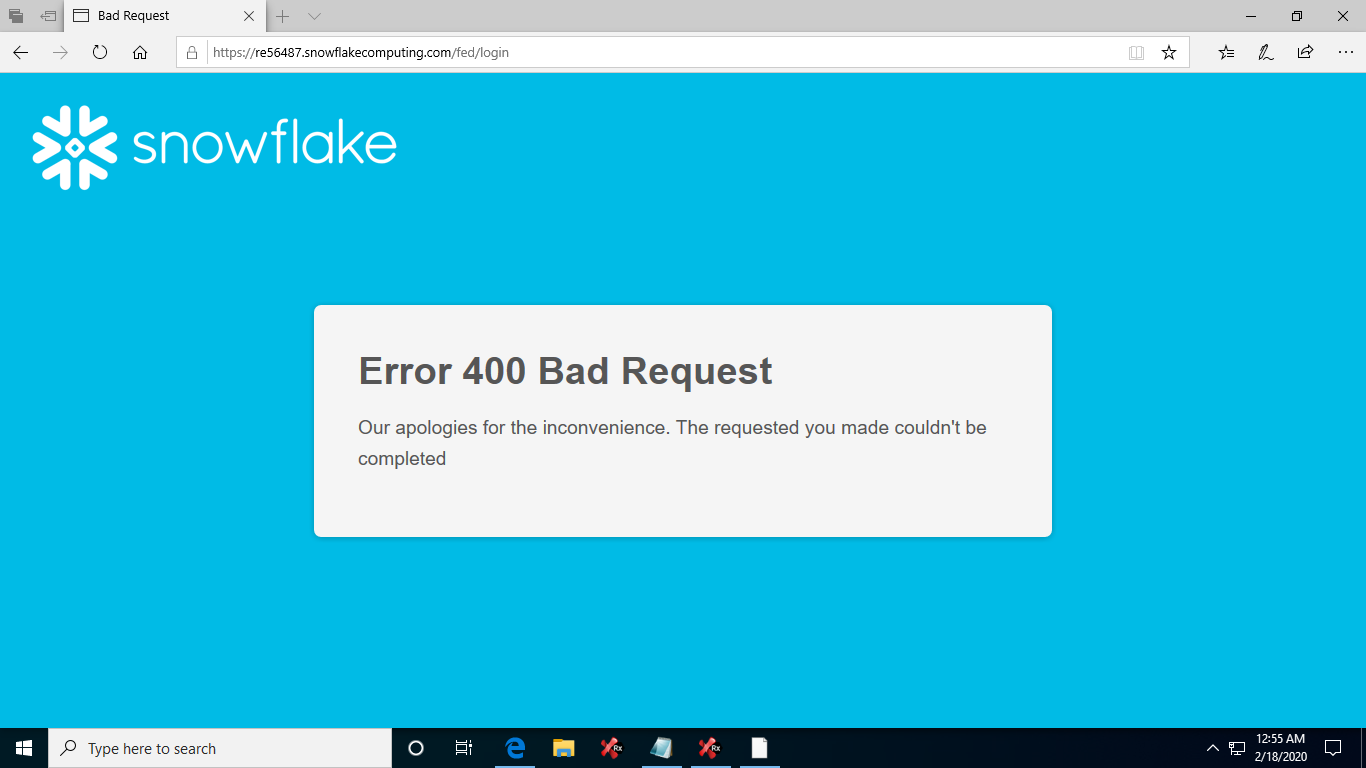Click the Type here to search box

click(220, 748)
